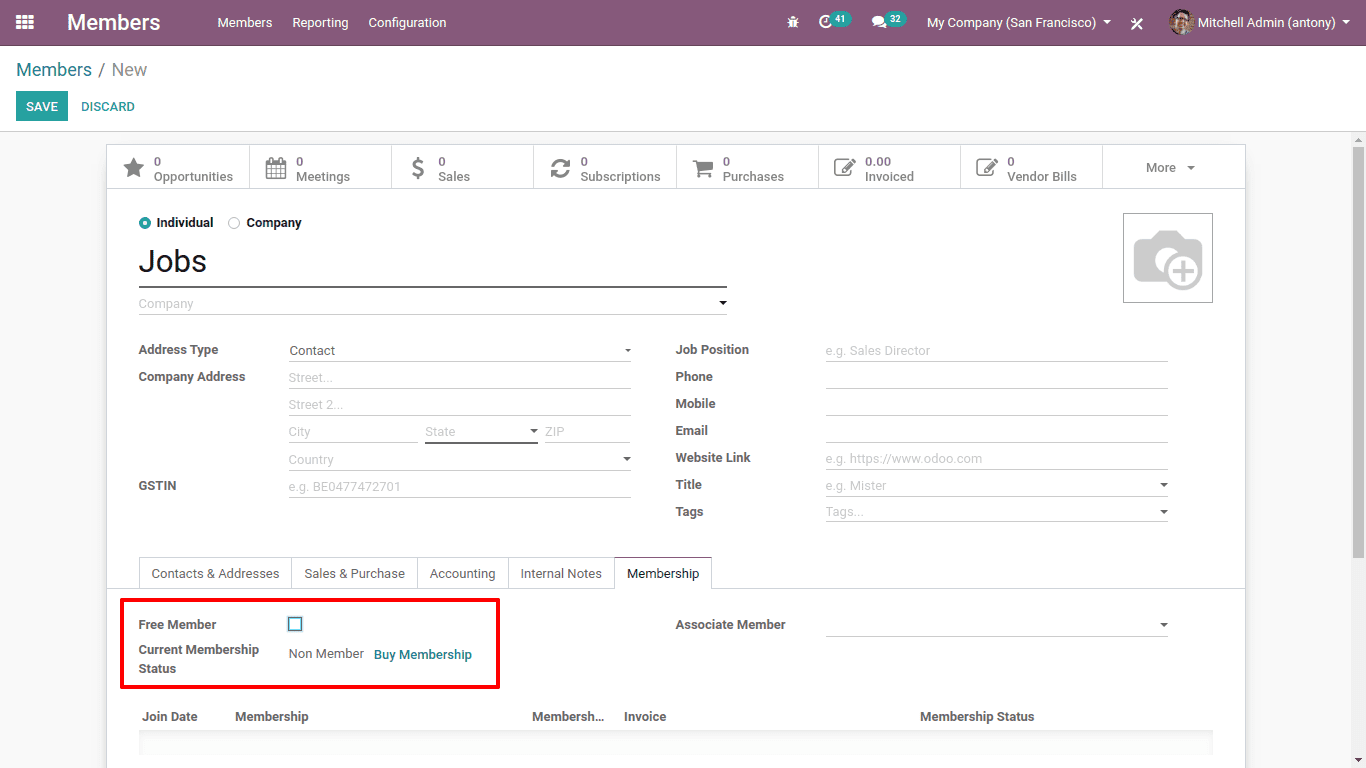The image size is (1366, 768).
Task: Click the City field
Action: pos(353,432)
